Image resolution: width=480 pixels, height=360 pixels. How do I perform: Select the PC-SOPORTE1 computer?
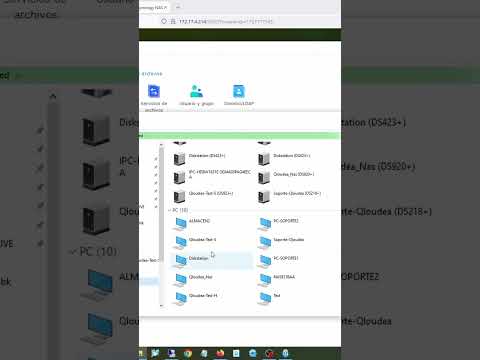click(x=279, y=261)
